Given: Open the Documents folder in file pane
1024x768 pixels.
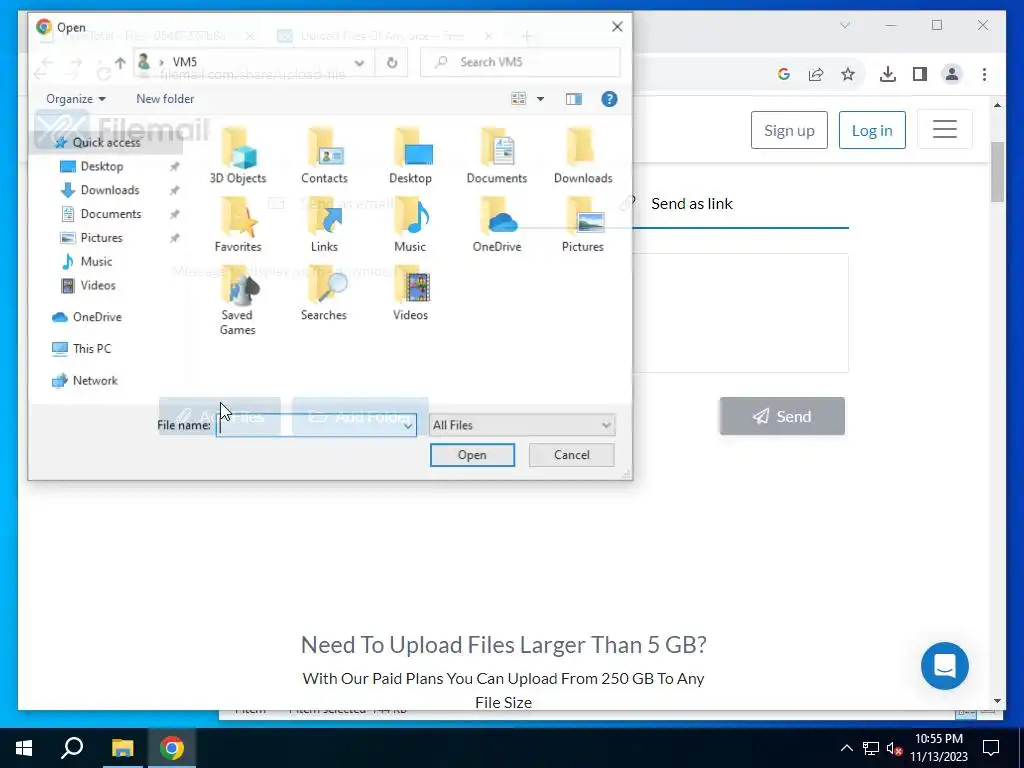Looking at the screenshot, I should (x=496, y=156).
